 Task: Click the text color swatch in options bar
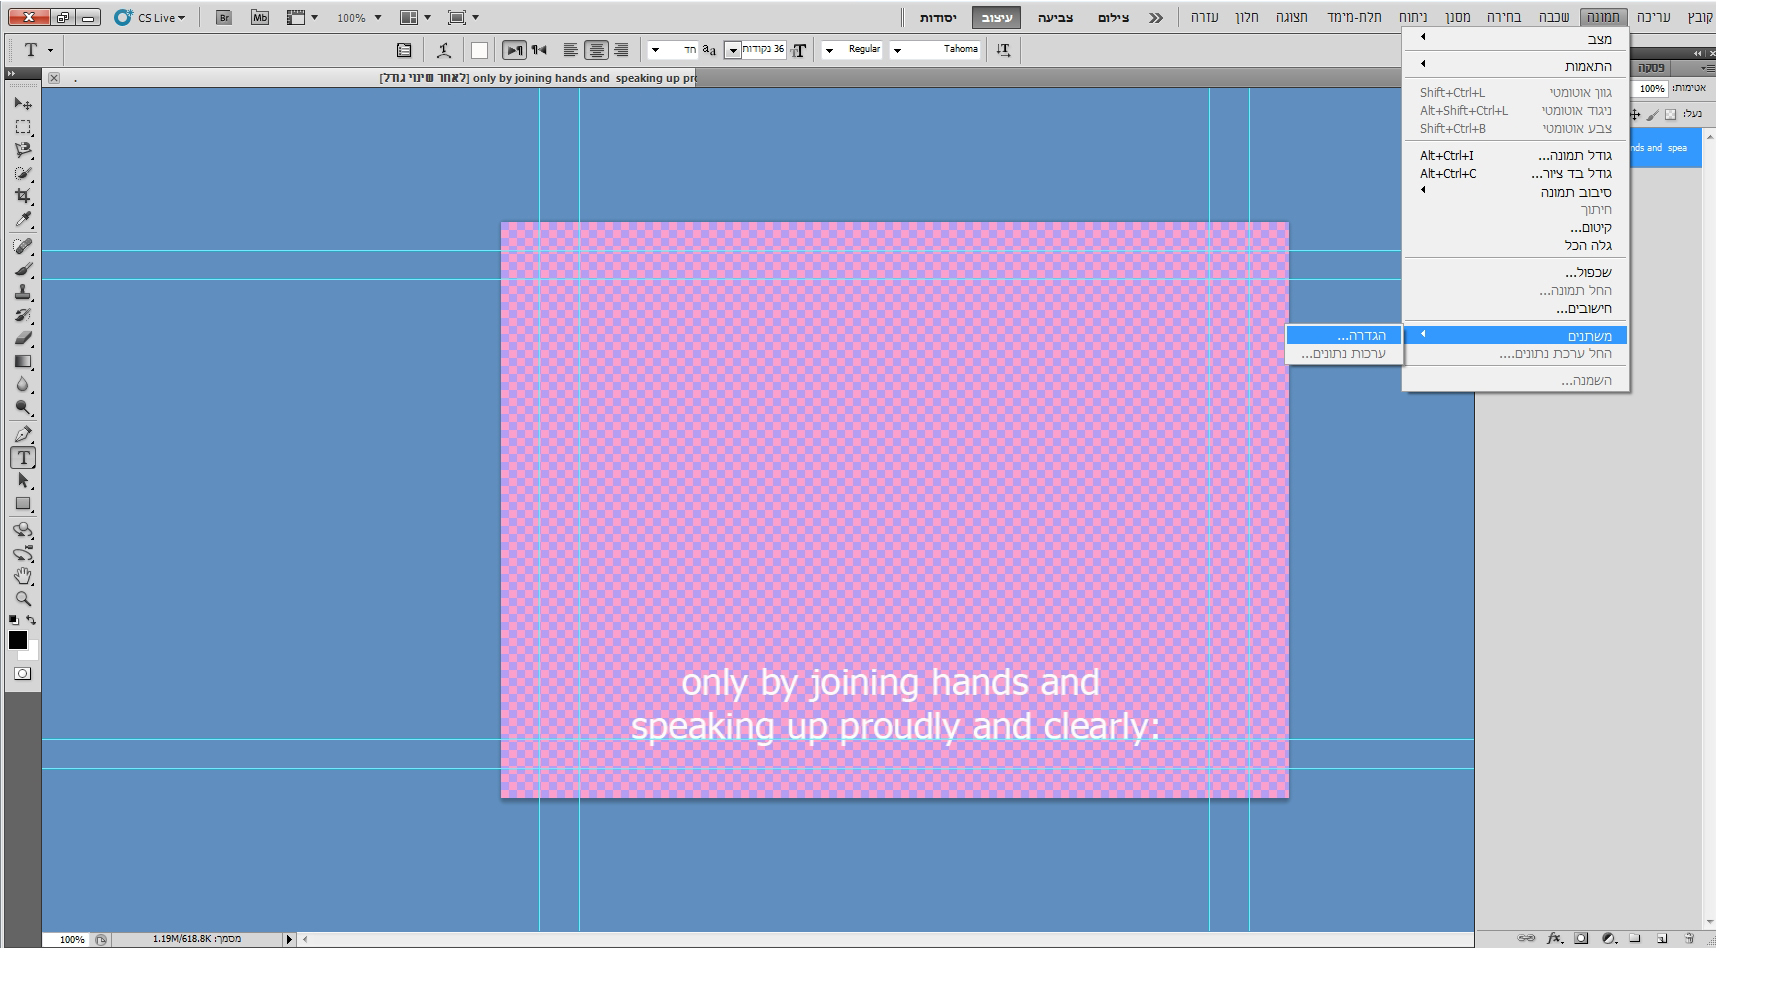[x=480, y=50]
